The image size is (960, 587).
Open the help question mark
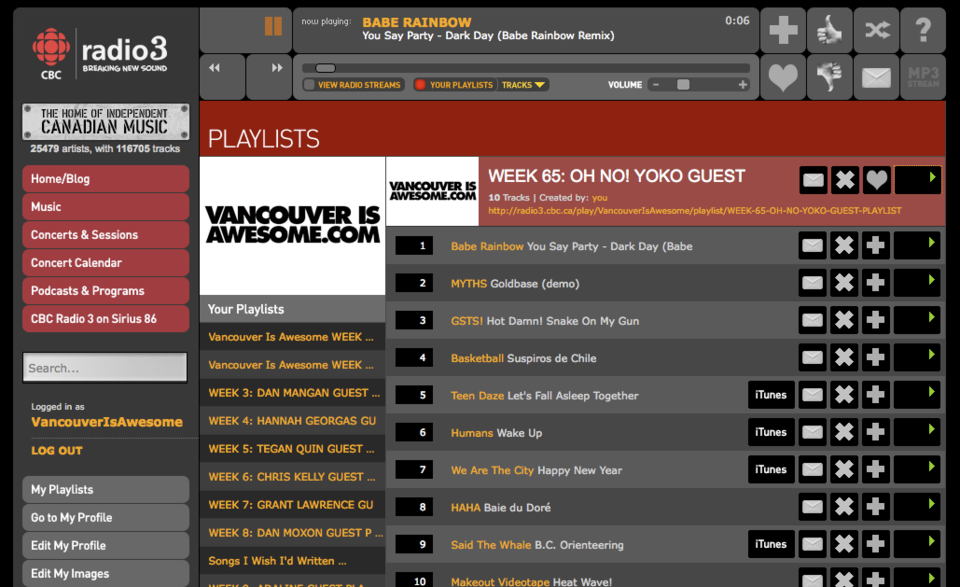(923, 29)
